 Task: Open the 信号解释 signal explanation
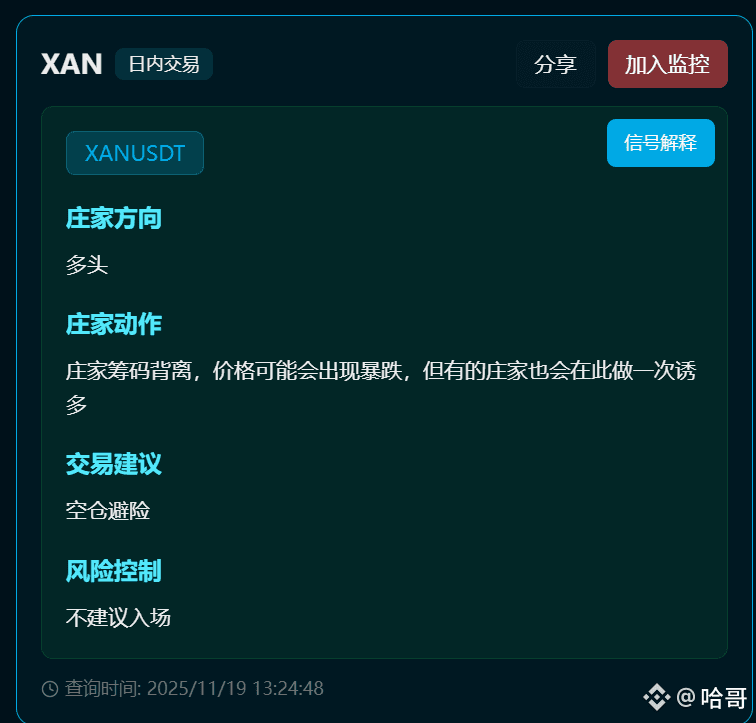click(x=661, y=143)
